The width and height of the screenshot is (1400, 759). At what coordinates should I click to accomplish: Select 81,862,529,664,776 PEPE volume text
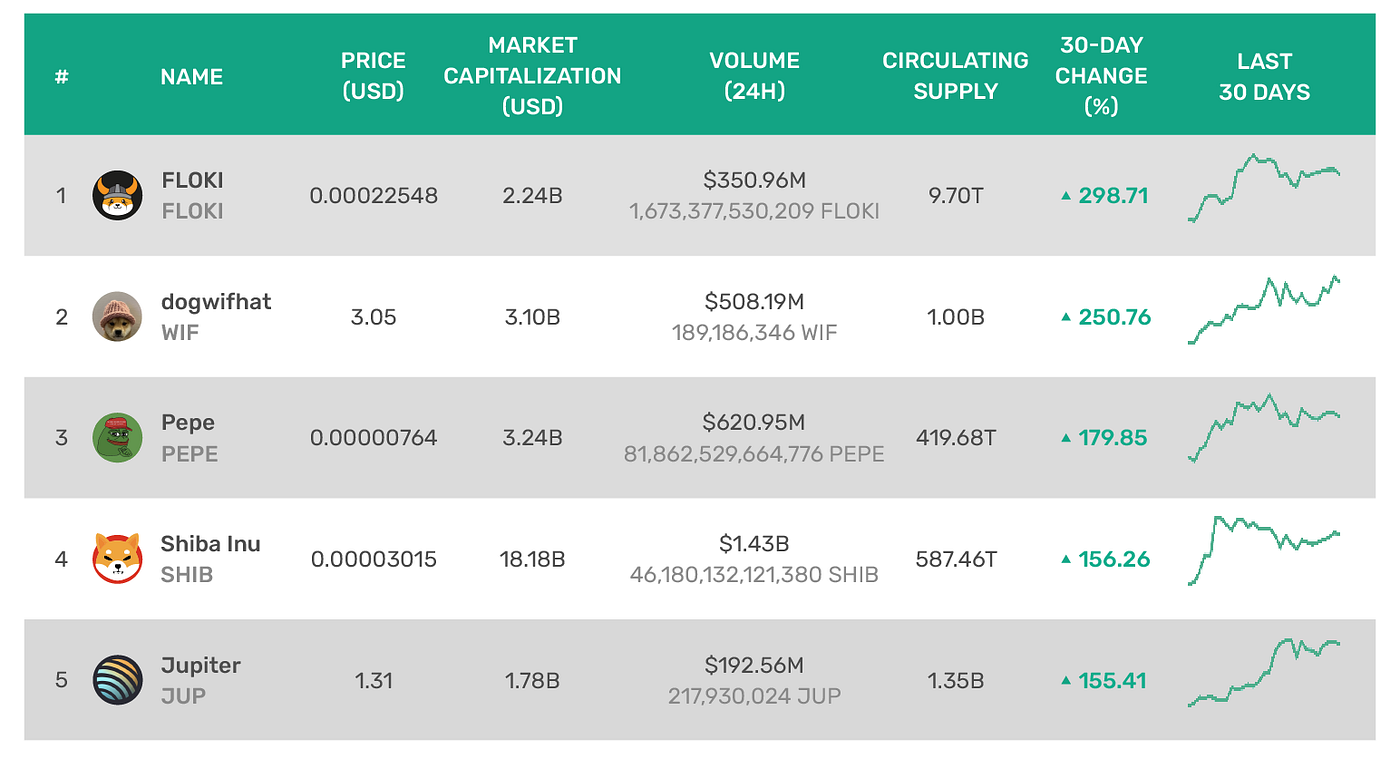coord(754,454)
